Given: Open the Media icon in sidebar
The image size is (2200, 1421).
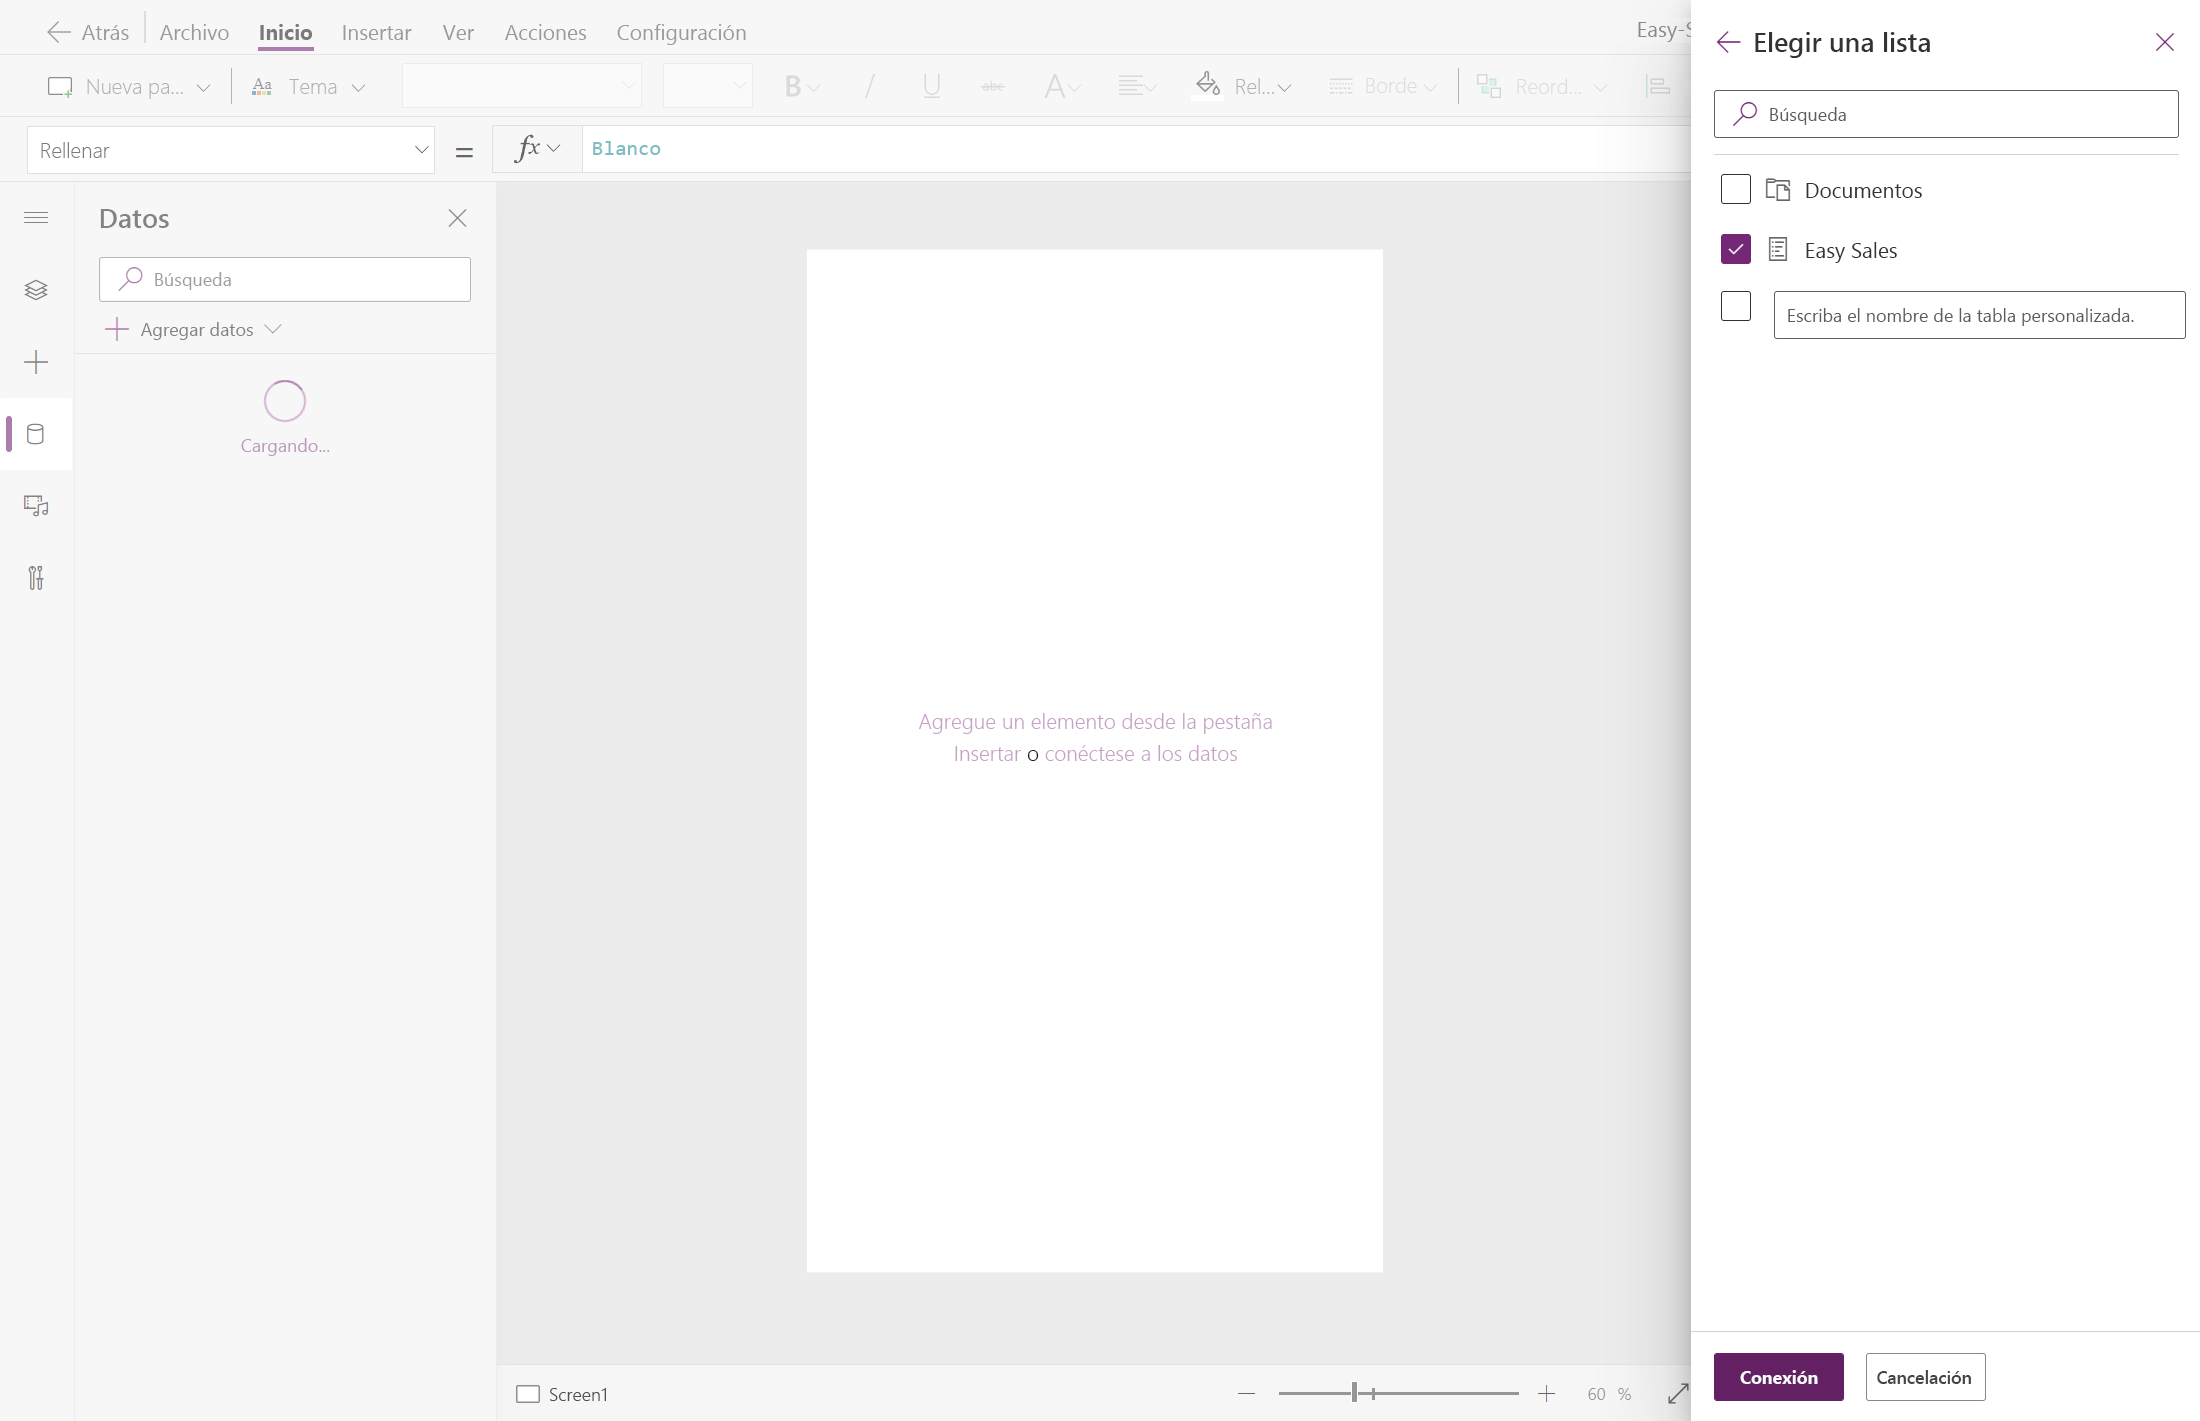Looking at the screenshot, I should [x=36, y=506].
